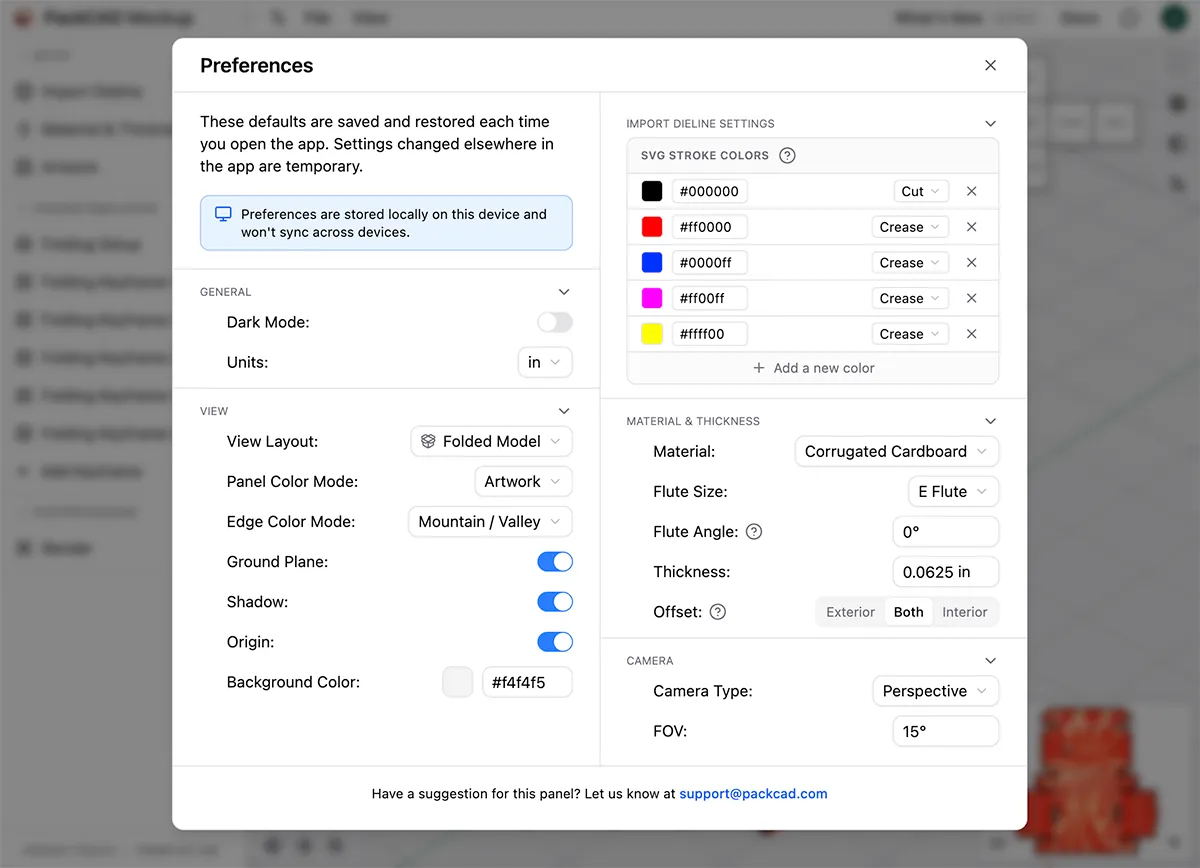Open the Flute Angle help icon
This screenshot has height=868, width=1200.
[x=754, y=532]
